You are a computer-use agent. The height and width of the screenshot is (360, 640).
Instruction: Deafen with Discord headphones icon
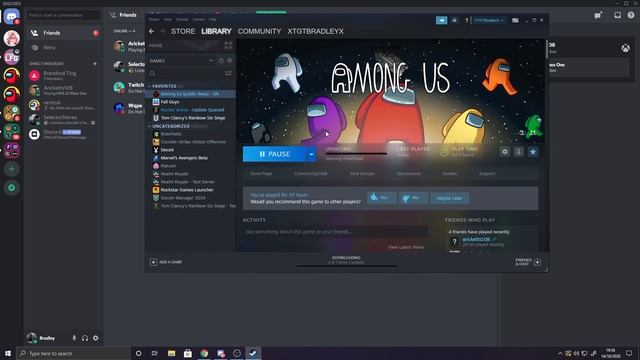pyautogui.click(x=85, y=338)
